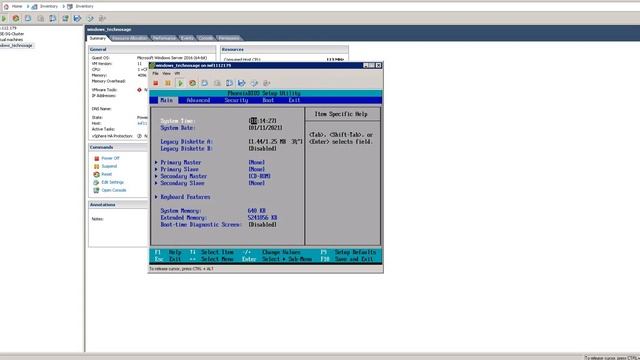Click System Date value 01/11/2021
640x360 pixels.
(265, 128)
